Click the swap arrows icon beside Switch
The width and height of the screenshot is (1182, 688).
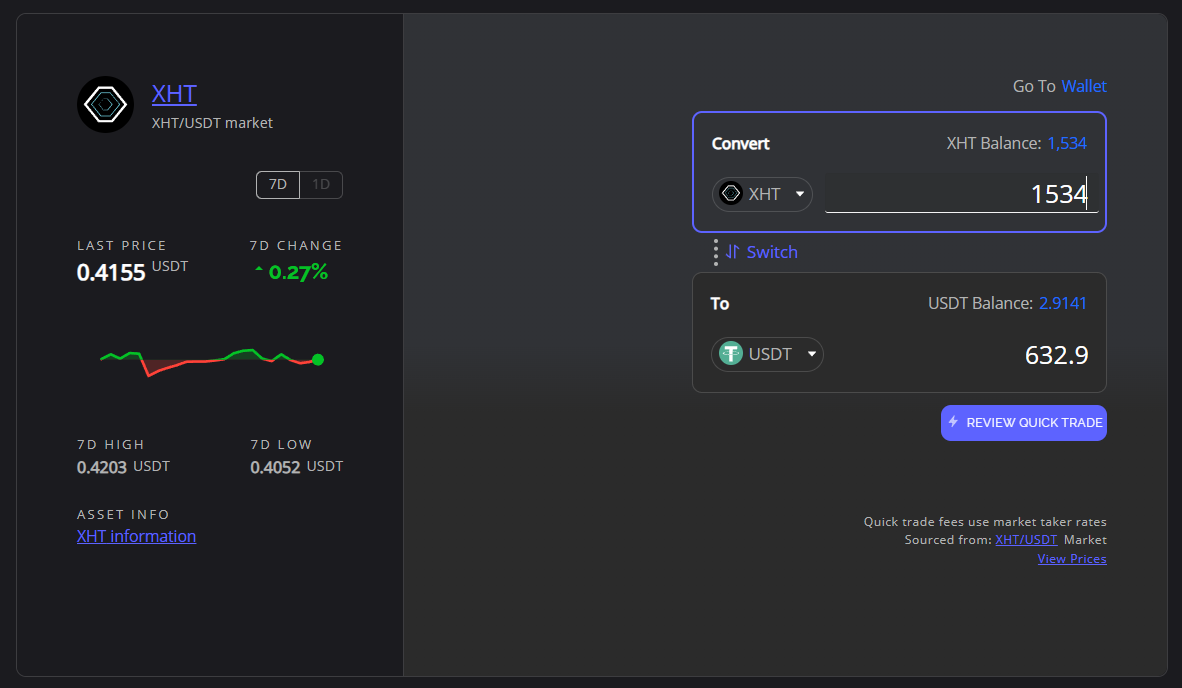tap(732, 252)
